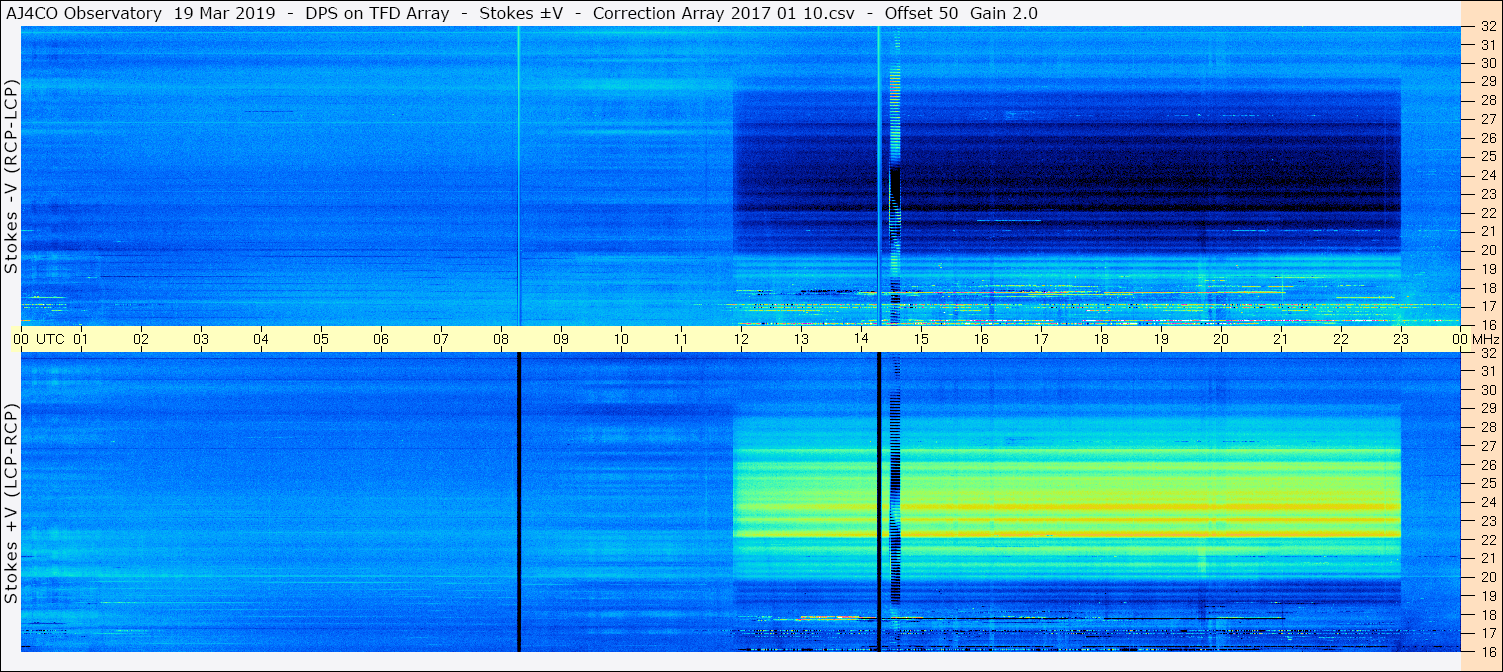Select hour 23 on the UTC time axis
The height and width of the screenshot is (672, 1503).
point(1401,339)
